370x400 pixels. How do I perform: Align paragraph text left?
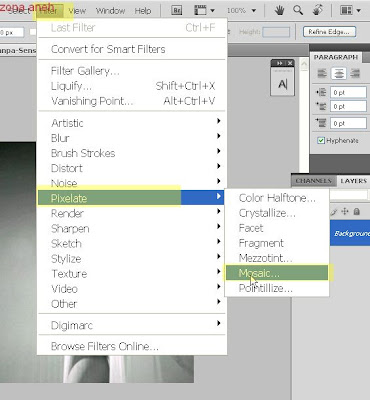click(322, 73)
